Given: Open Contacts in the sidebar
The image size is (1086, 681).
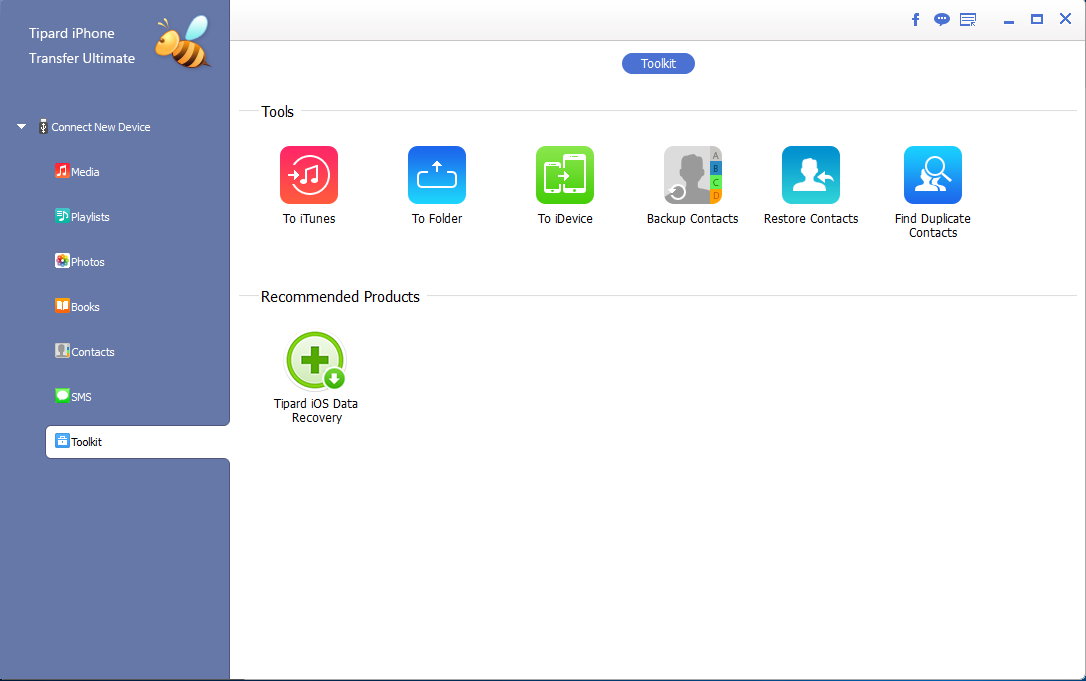Looking at the screenshot, I should pos(84,351).
